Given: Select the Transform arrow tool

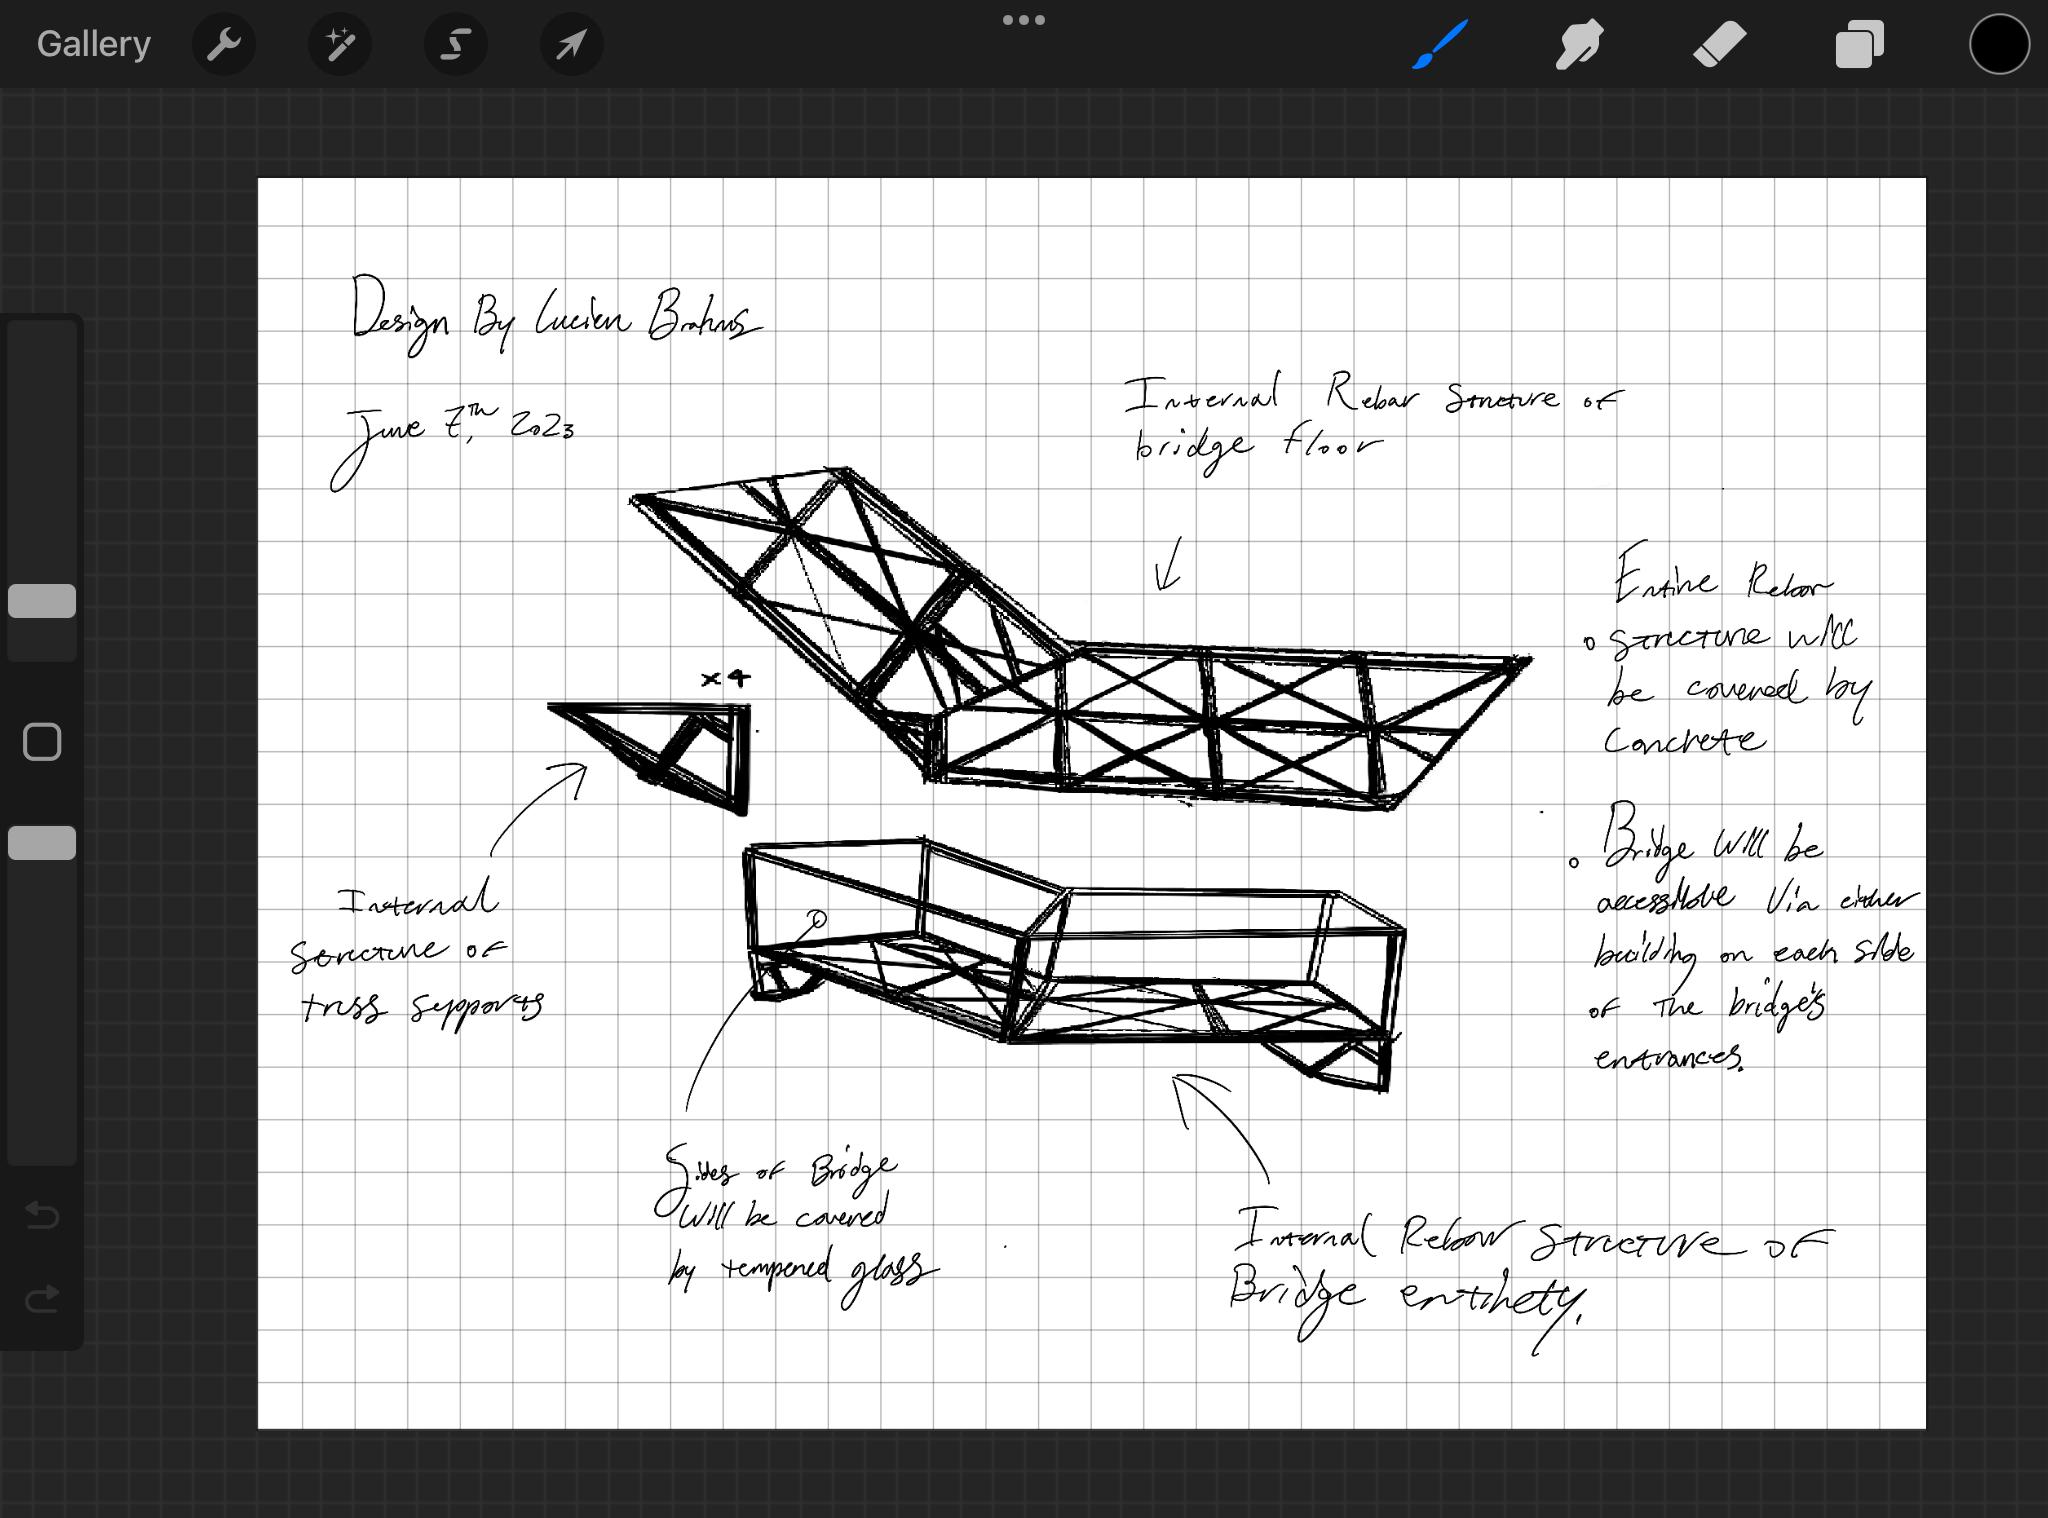Looking at the screenshot, I should click(571, 44).
